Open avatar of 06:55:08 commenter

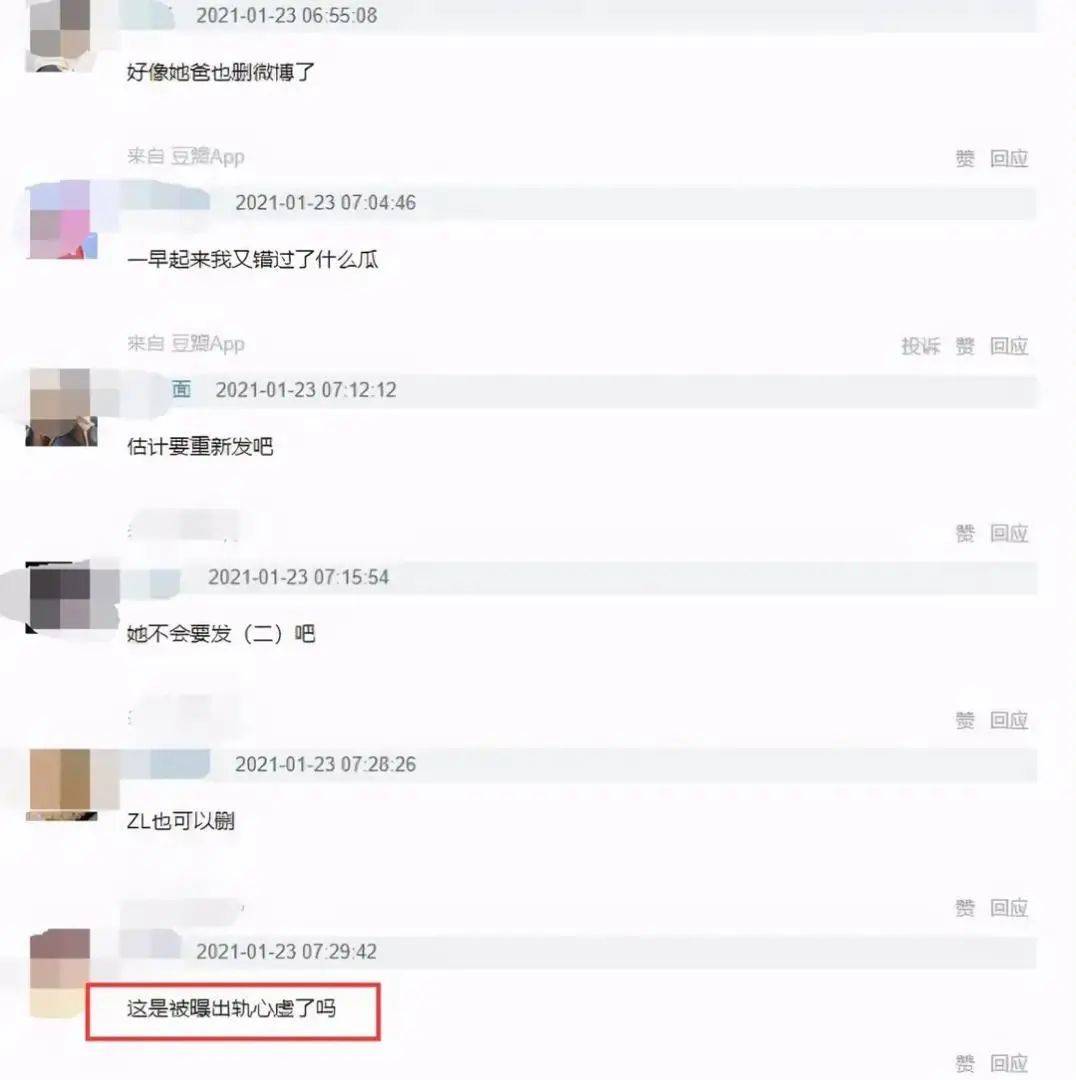(61, 36)
